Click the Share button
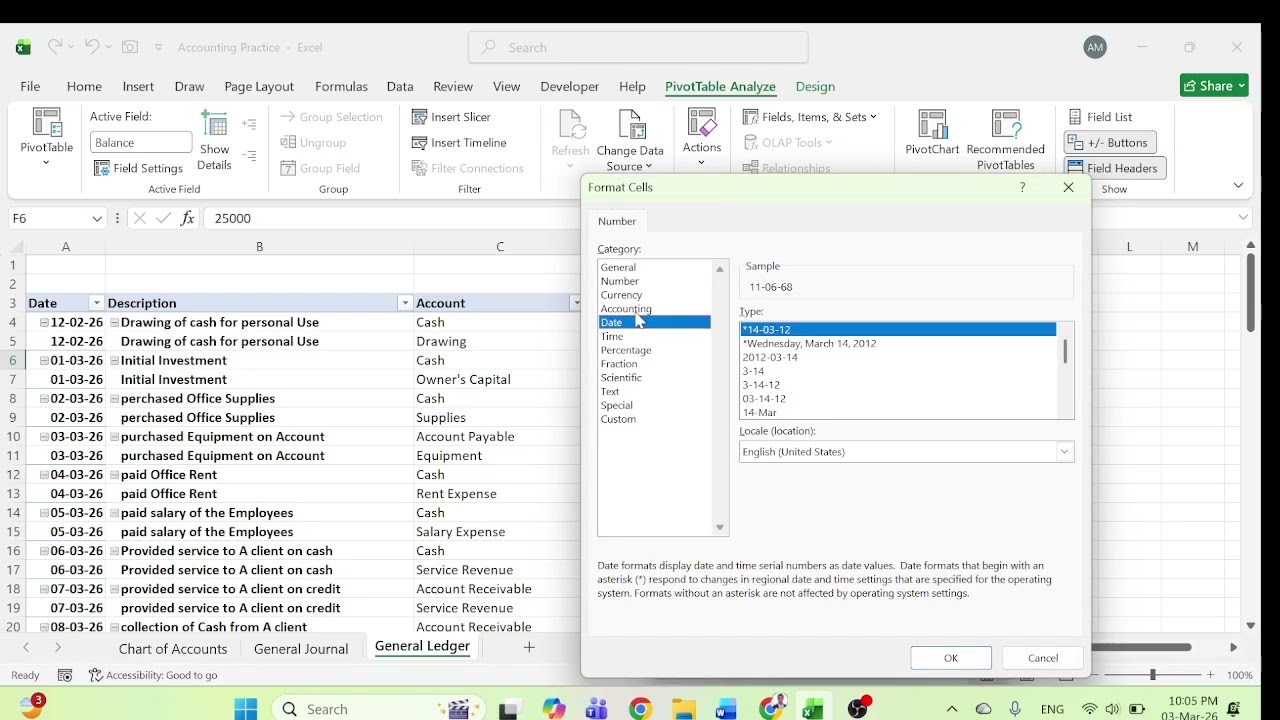Viewport: 1280px width, 720px height. pyautogui.click(x=1214, y=86)
